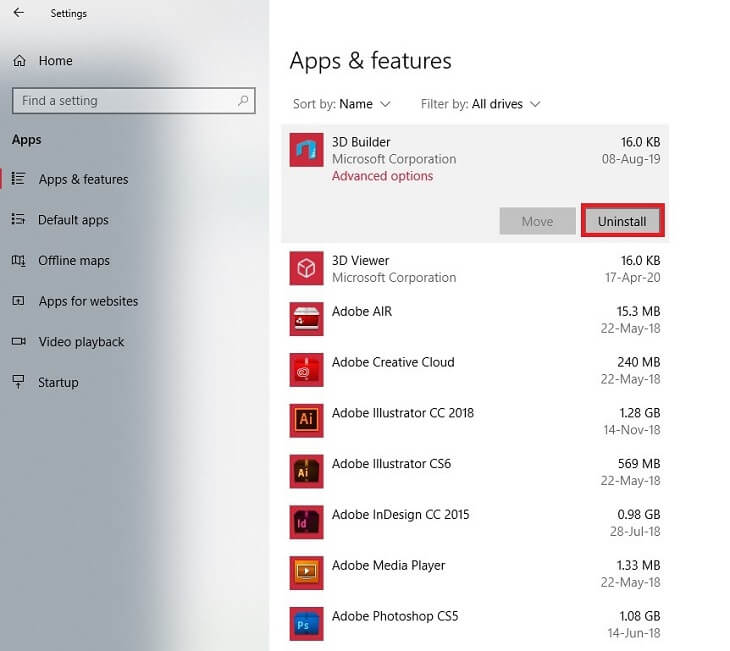
Task: Go to Offline maps settings
Action: (74, 261)
